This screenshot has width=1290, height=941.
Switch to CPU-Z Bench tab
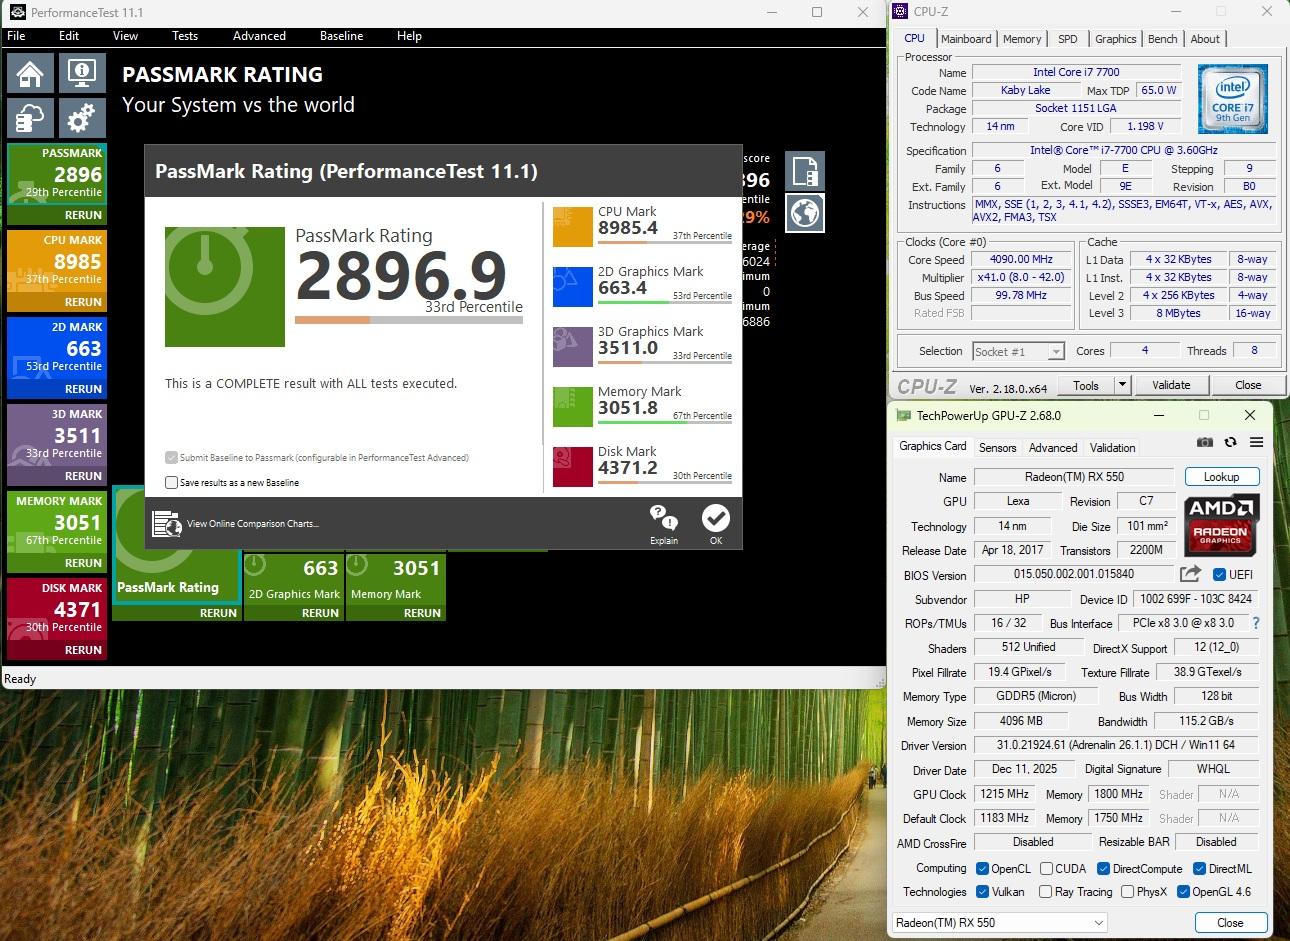click(1163, 39)
